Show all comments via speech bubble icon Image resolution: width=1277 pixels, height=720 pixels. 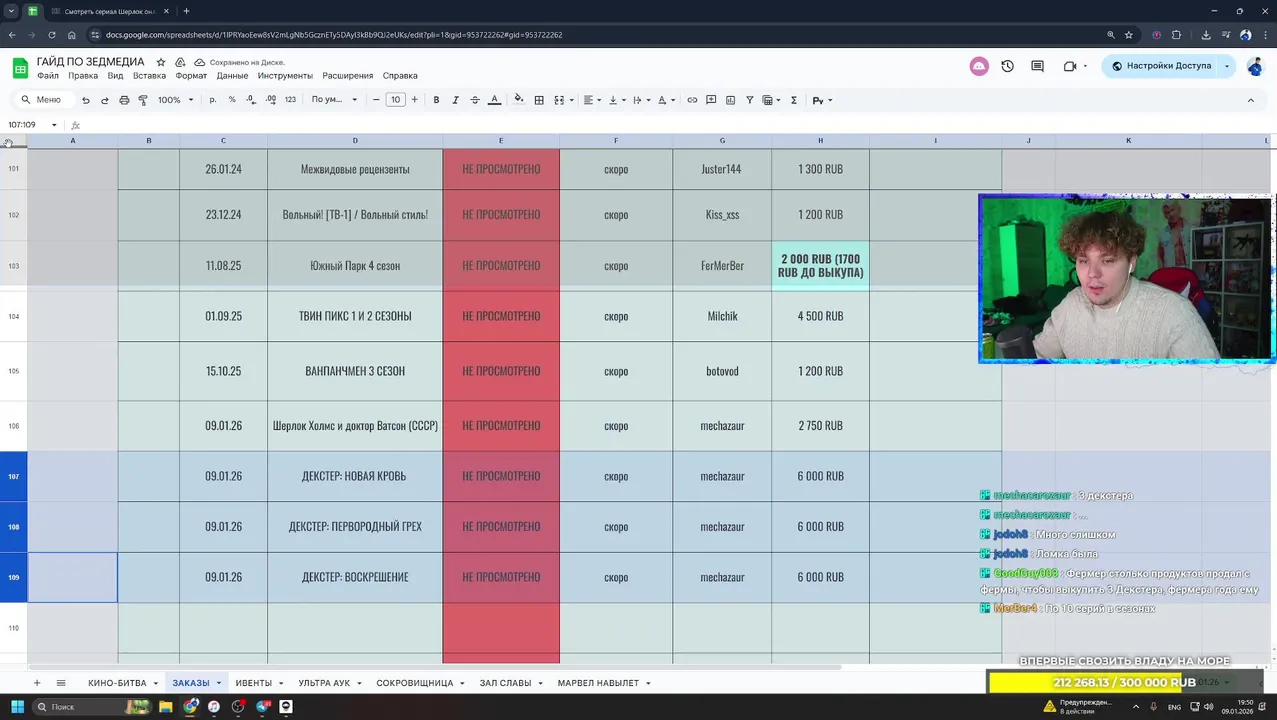point(1037,66)
